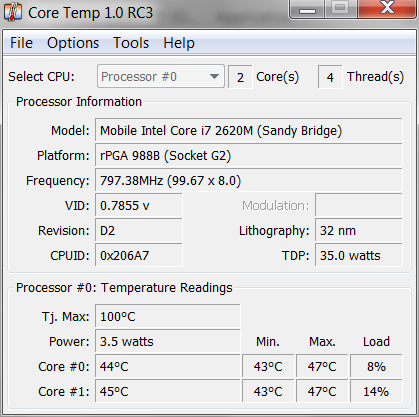This screenshot has width=419, height=417.
Task: Open the Help menu
Action: [179, 43]
